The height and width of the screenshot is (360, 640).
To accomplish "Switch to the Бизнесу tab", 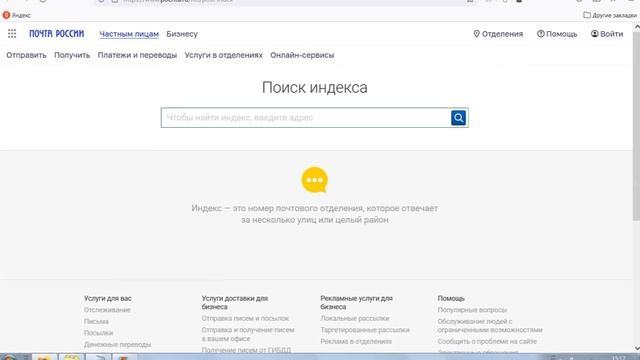I will point(182,34).
